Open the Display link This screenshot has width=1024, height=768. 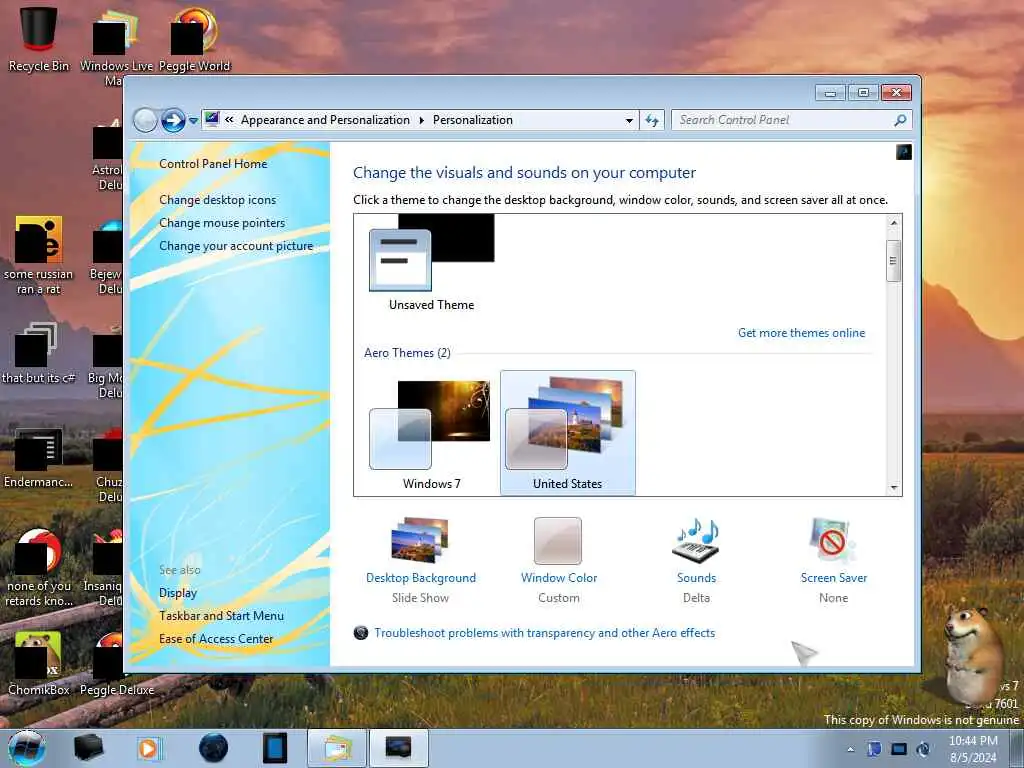(178, 593)
